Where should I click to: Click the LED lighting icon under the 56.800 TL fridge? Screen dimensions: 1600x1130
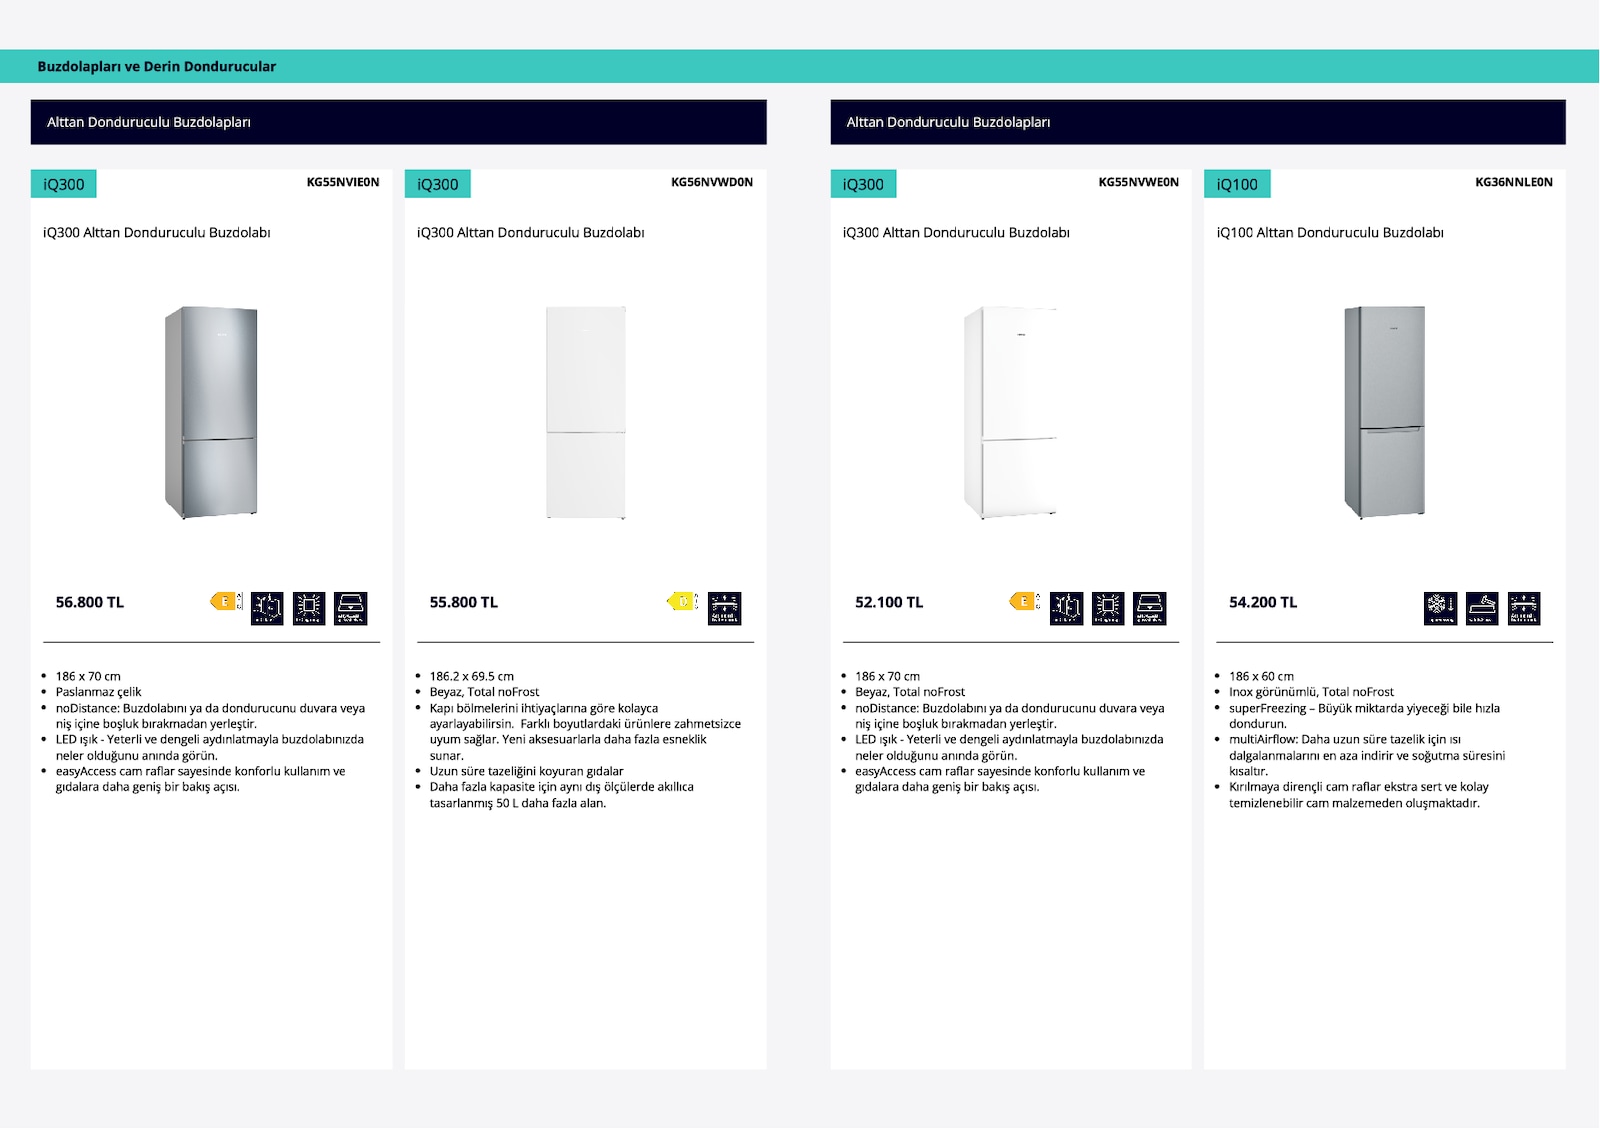[x=309, y=608]
